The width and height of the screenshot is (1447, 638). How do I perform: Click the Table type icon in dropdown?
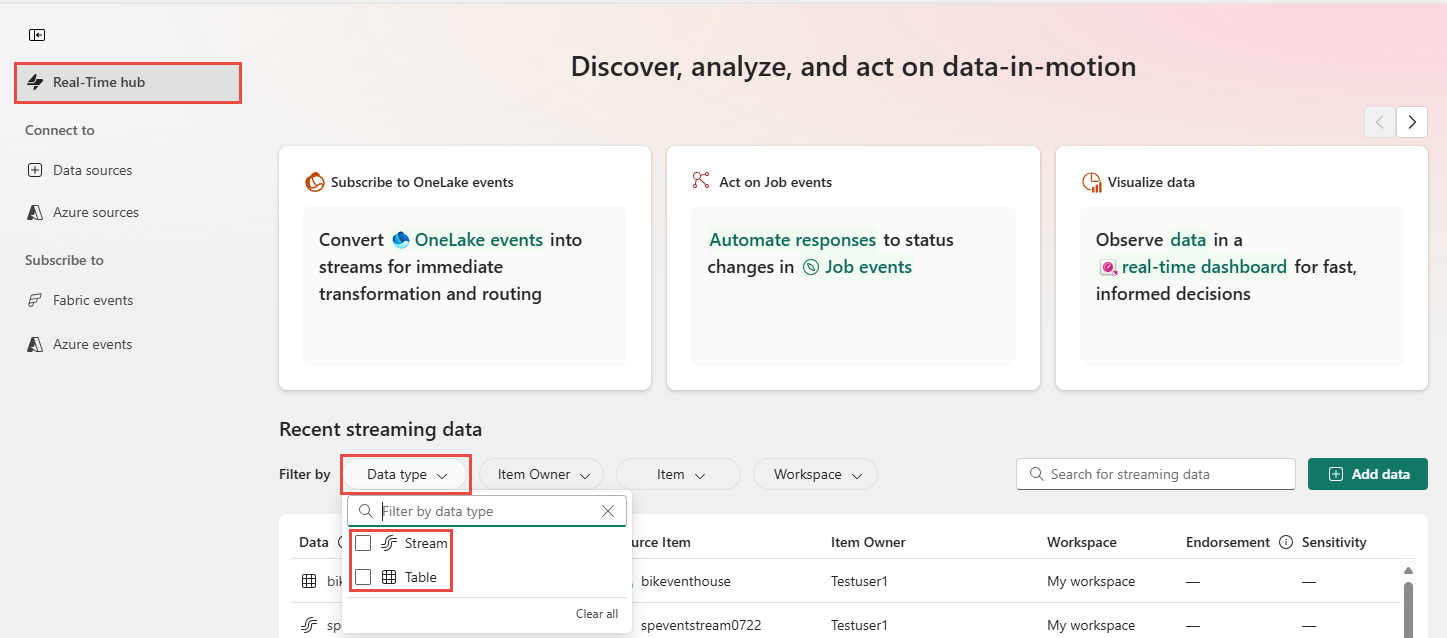pos(390,577)
